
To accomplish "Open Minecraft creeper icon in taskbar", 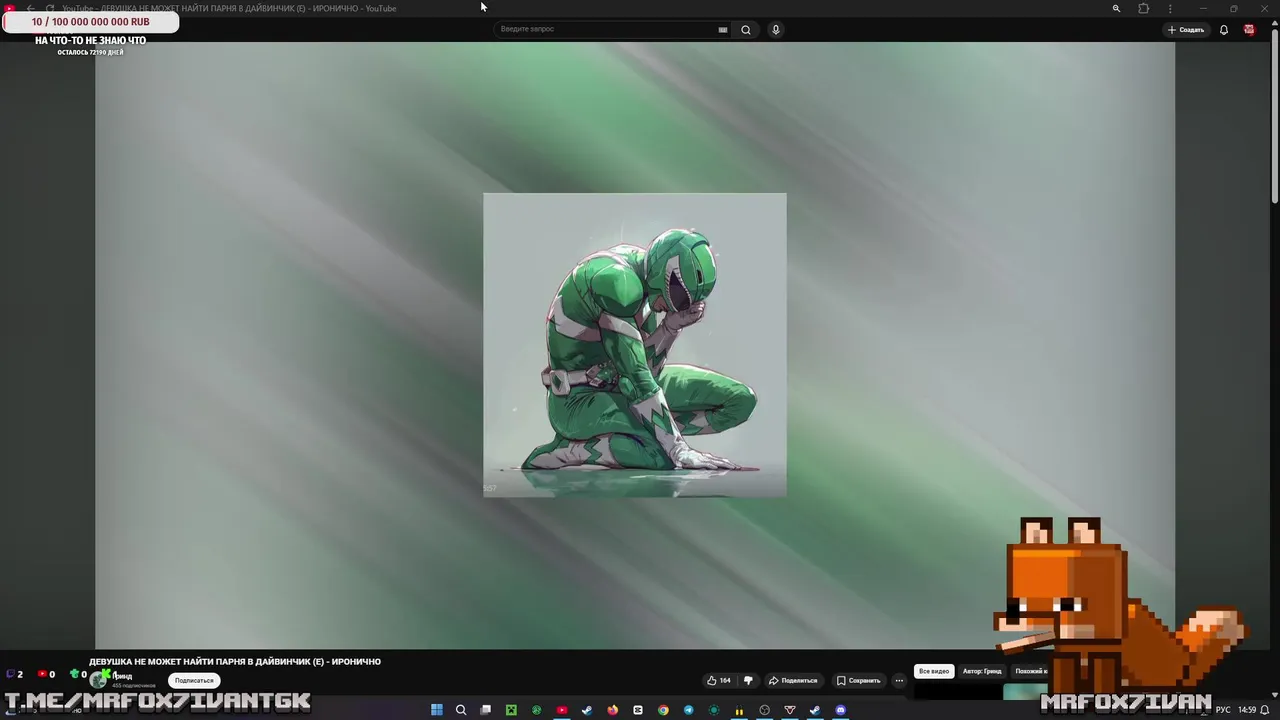I will (x=511, y=710).
